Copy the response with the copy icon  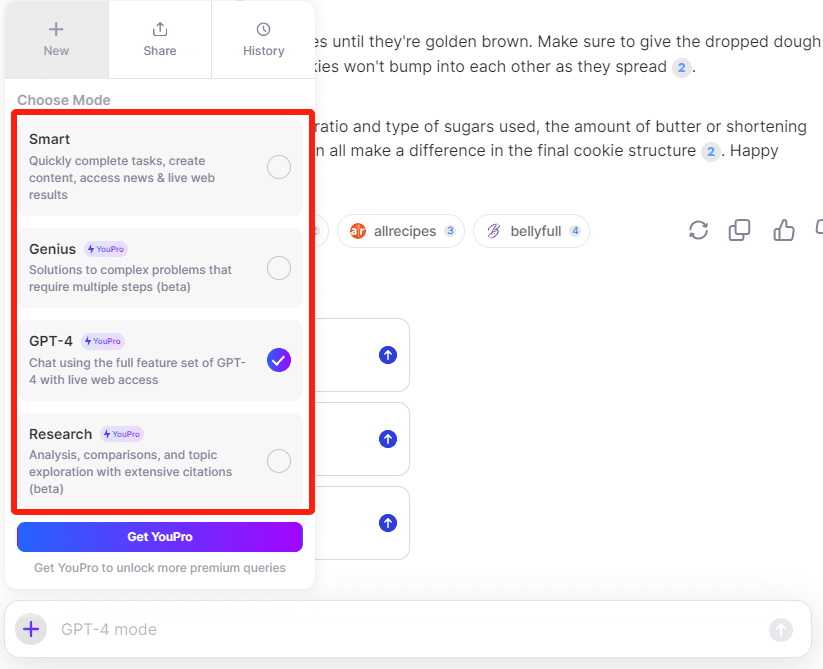740,231
